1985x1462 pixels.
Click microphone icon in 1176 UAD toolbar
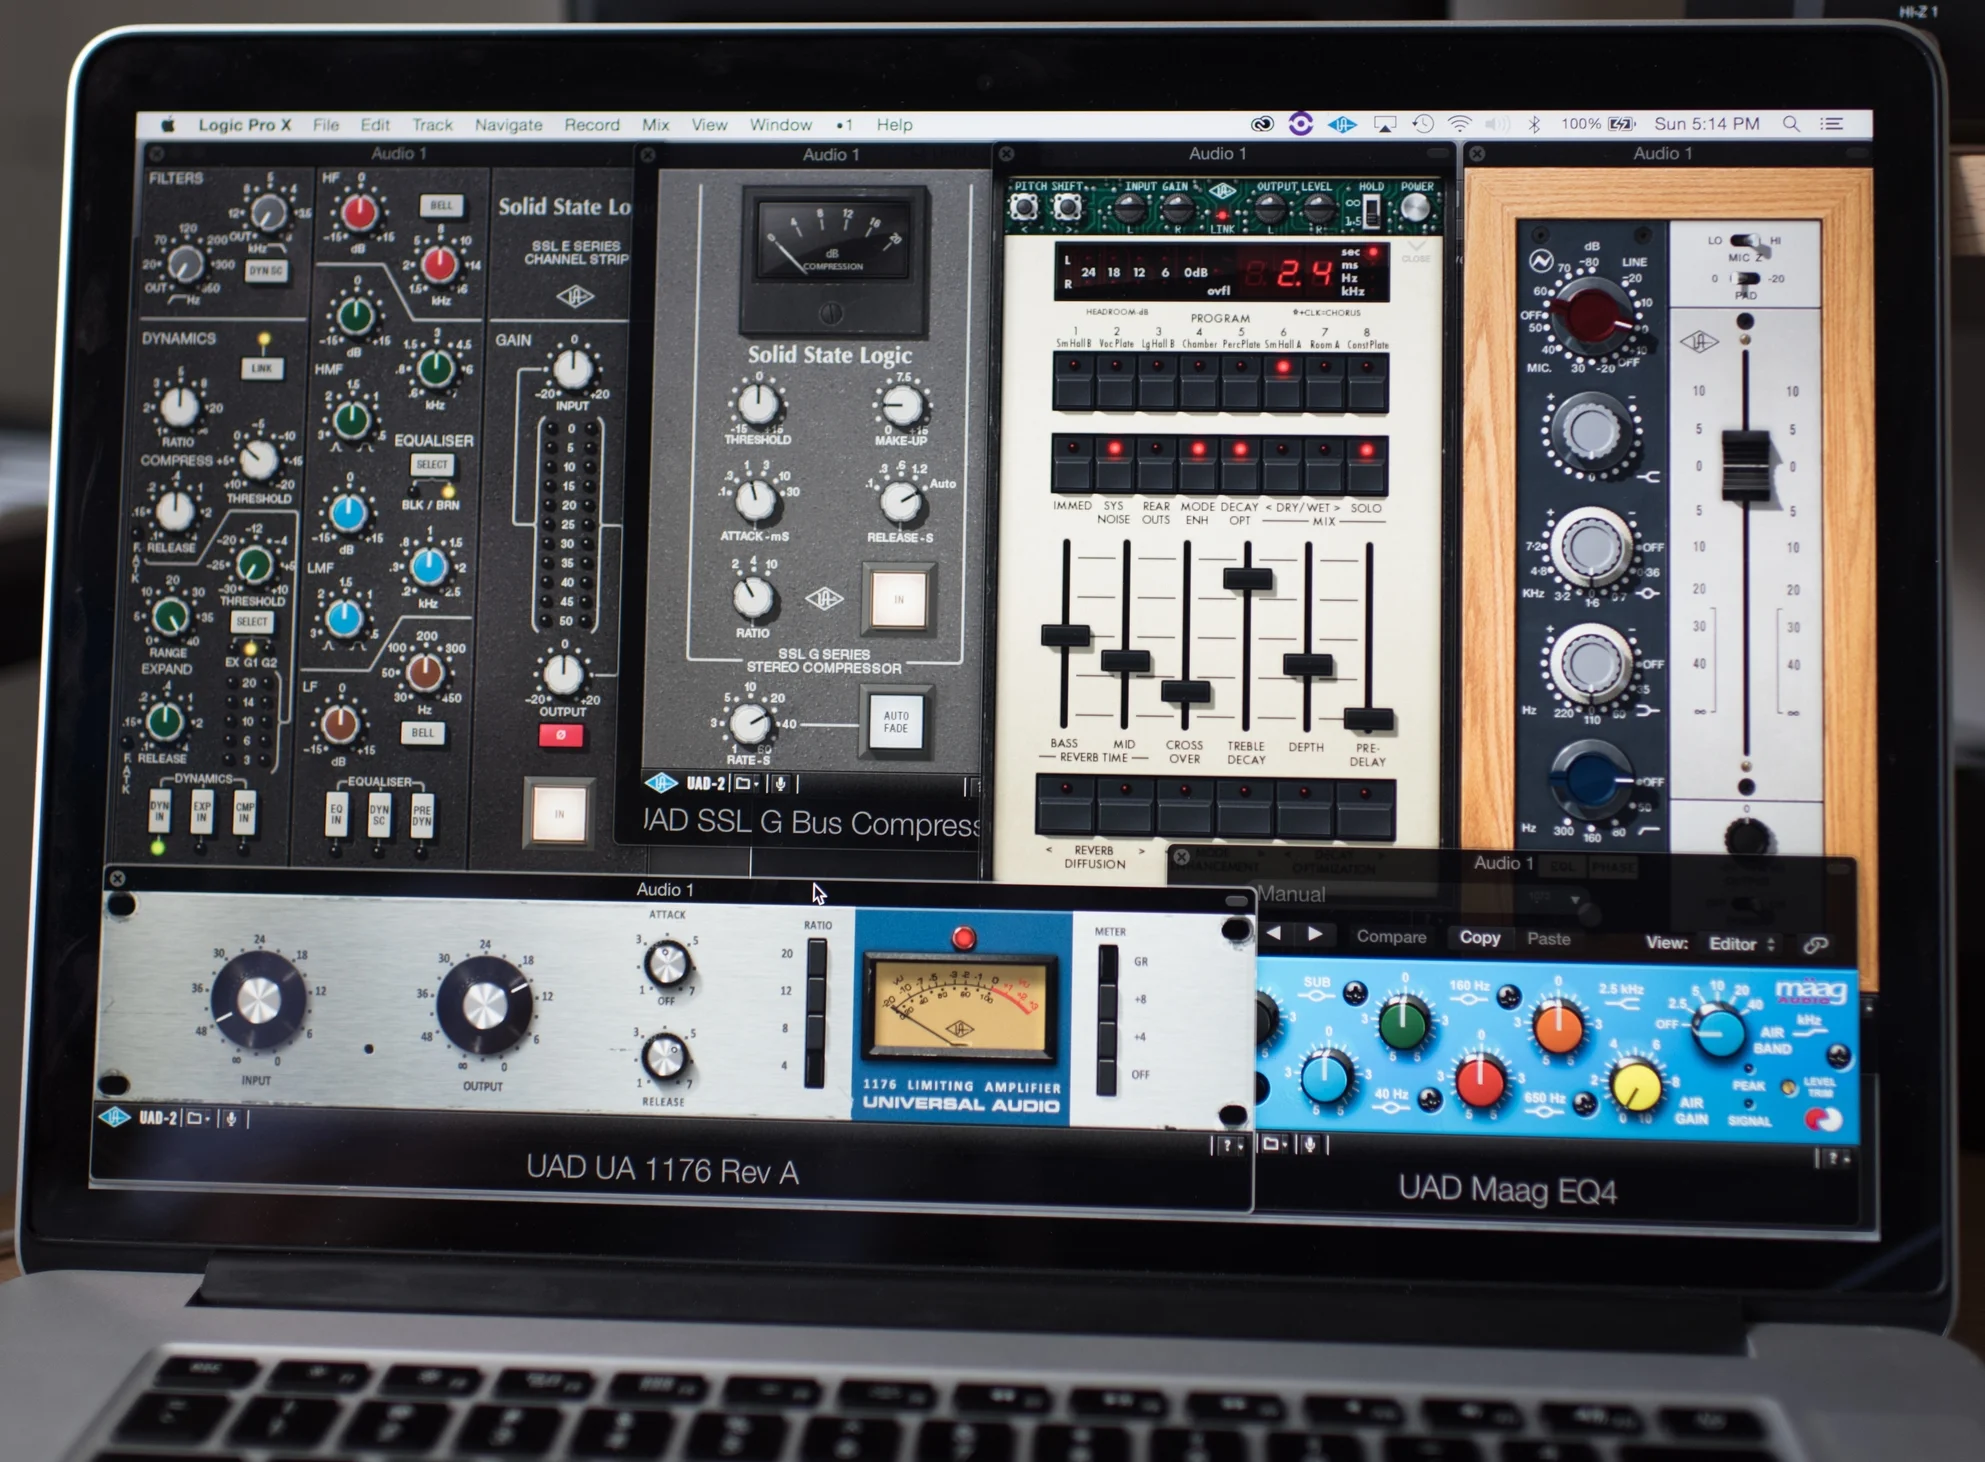click(231, 1118)
